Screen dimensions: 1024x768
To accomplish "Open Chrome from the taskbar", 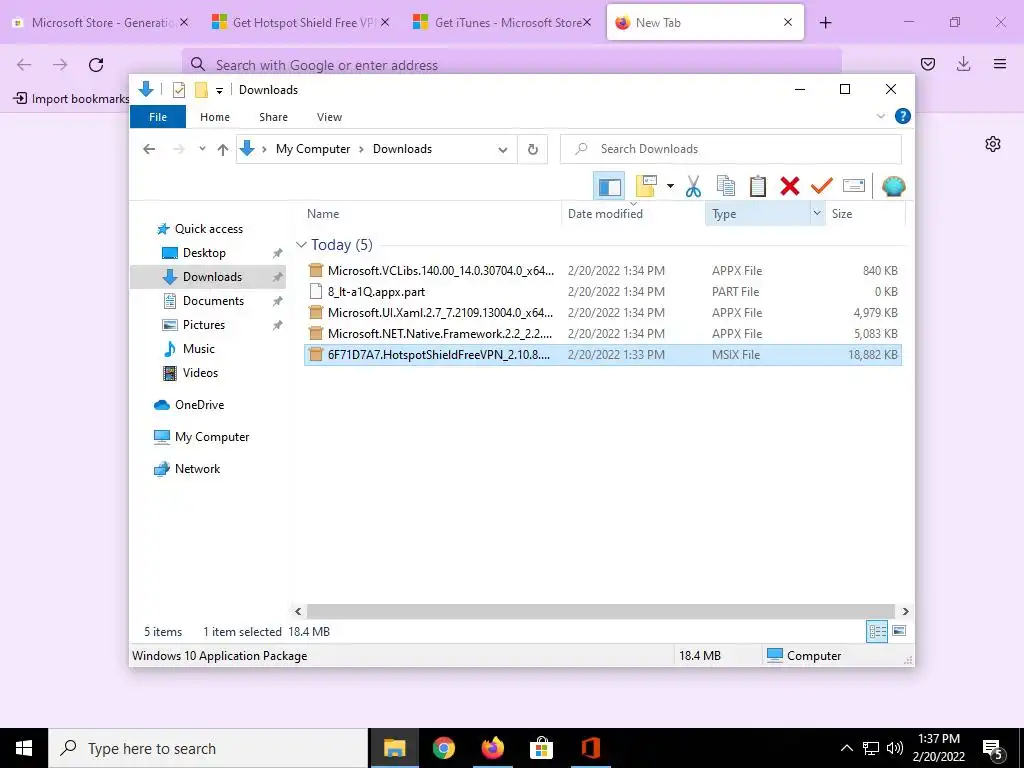I will point(443,748).
